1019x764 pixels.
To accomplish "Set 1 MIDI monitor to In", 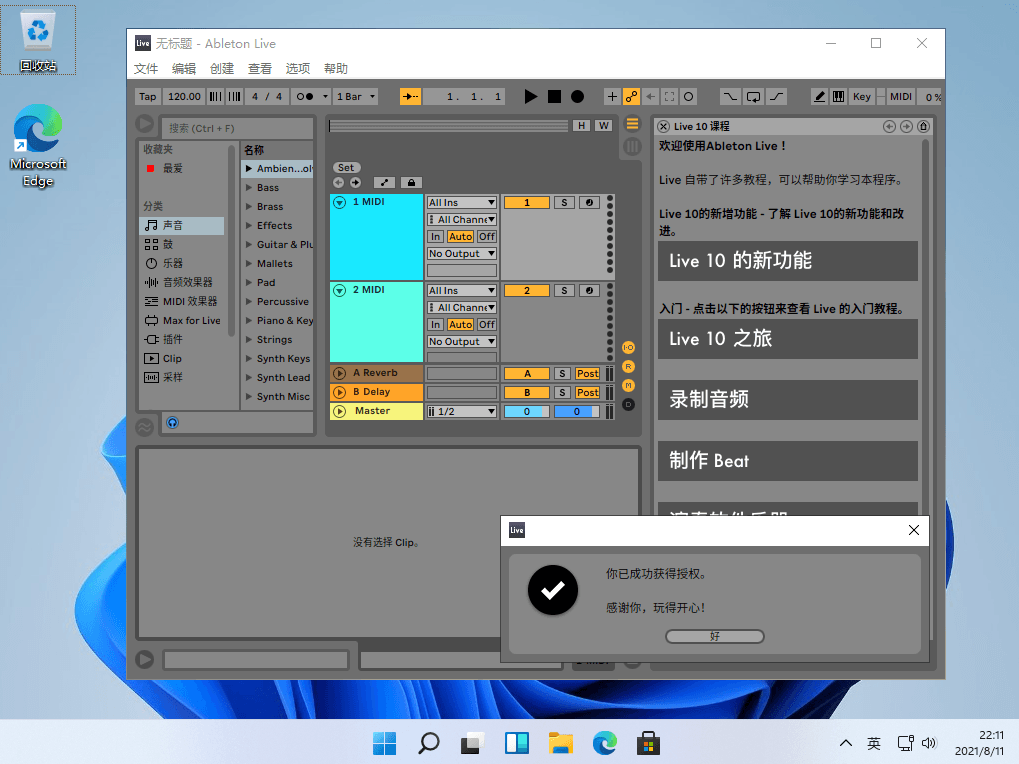I will 435,236.
